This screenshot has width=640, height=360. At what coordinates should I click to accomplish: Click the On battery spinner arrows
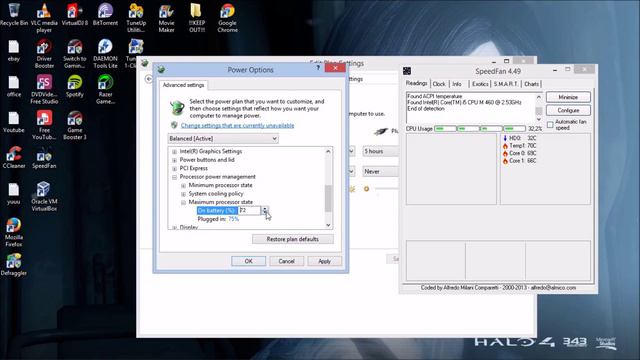tap(265, 211)
